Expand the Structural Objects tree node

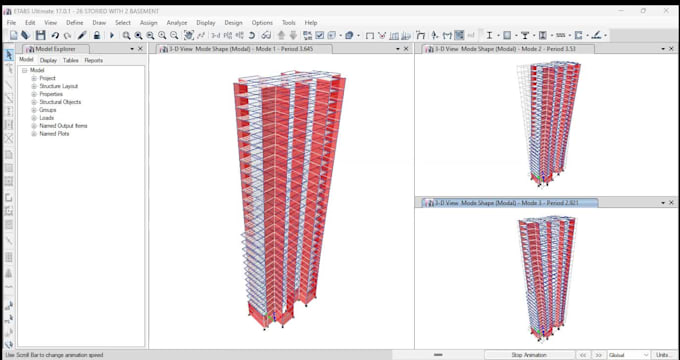pos(34,102)
